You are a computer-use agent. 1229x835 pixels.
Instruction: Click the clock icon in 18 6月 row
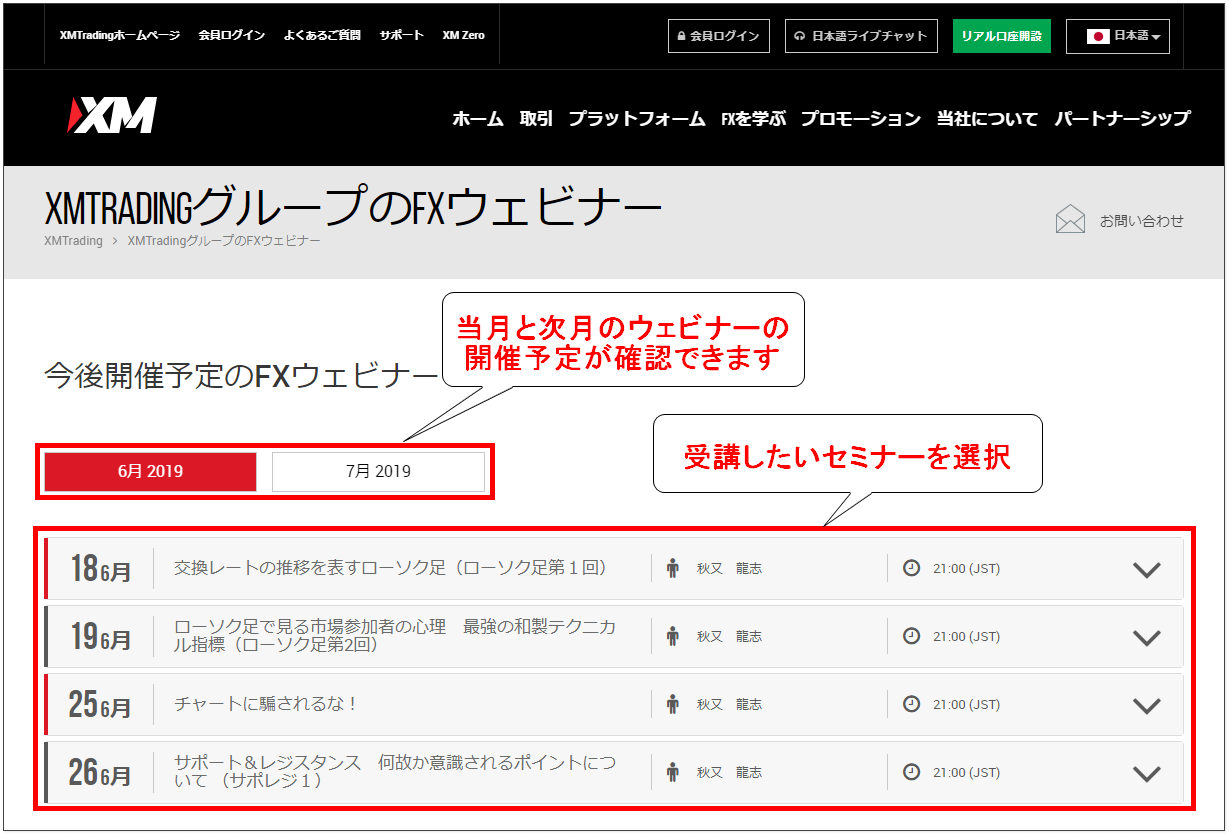pos(911,567)
